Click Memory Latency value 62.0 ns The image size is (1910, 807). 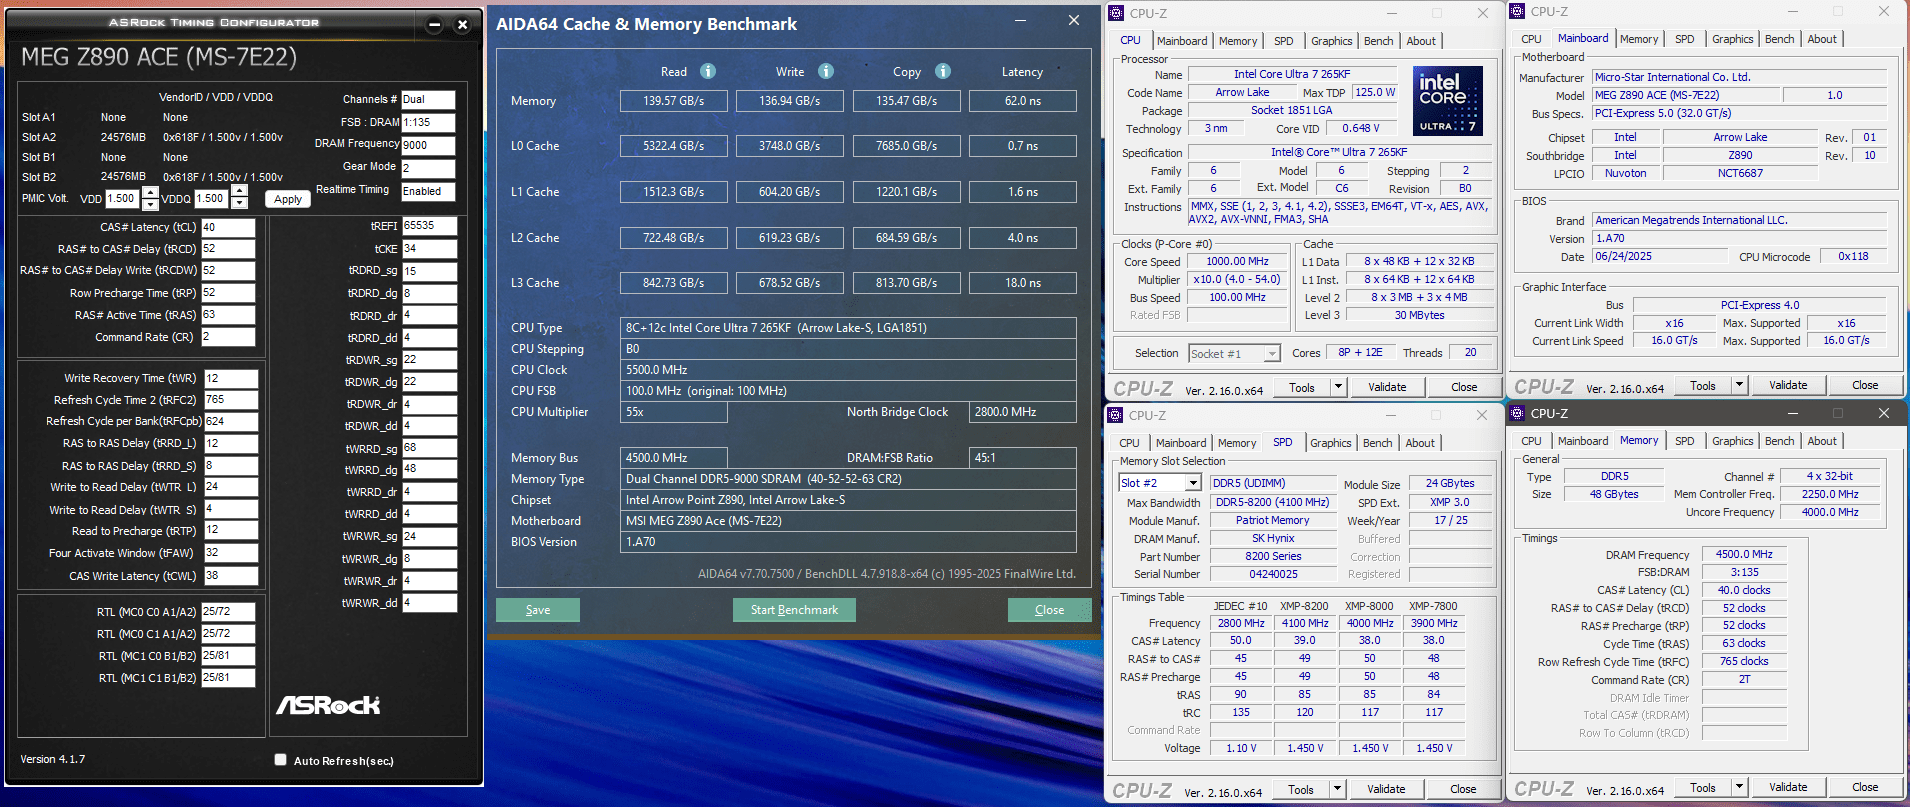1023,101
